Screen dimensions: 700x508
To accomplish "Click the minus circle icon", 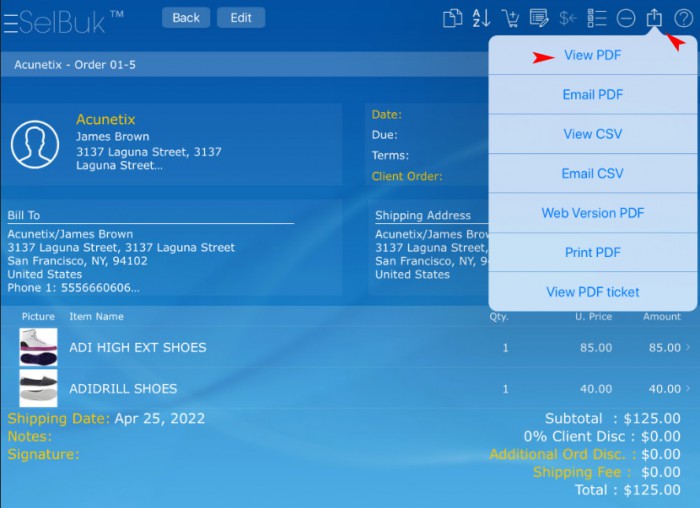I will click(x=626, y=18).
